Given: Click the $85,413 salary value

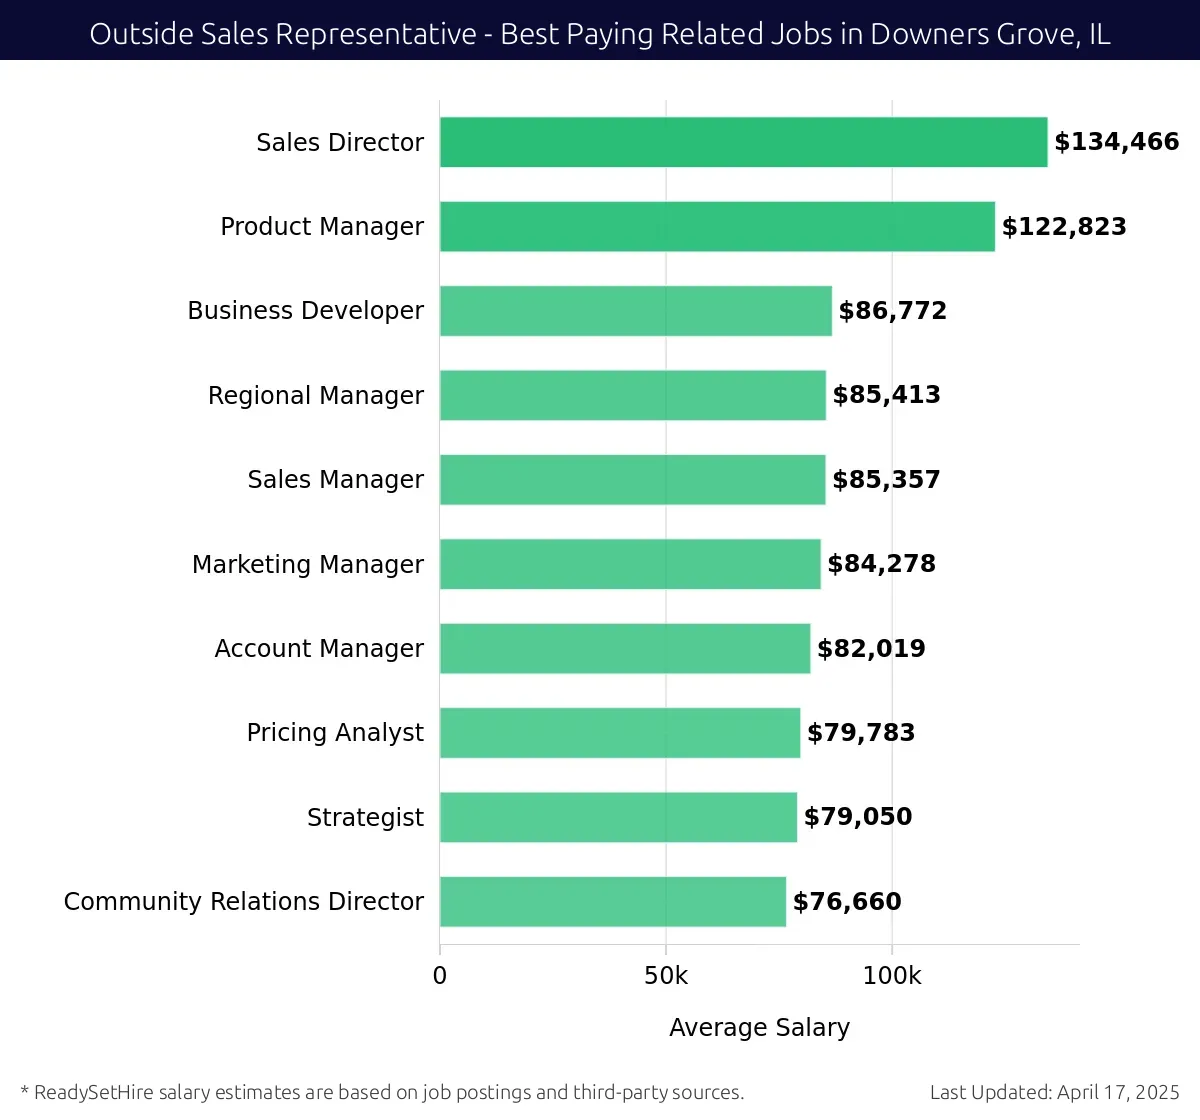Looking at the screenshot, I should click(x=887, y=395).
